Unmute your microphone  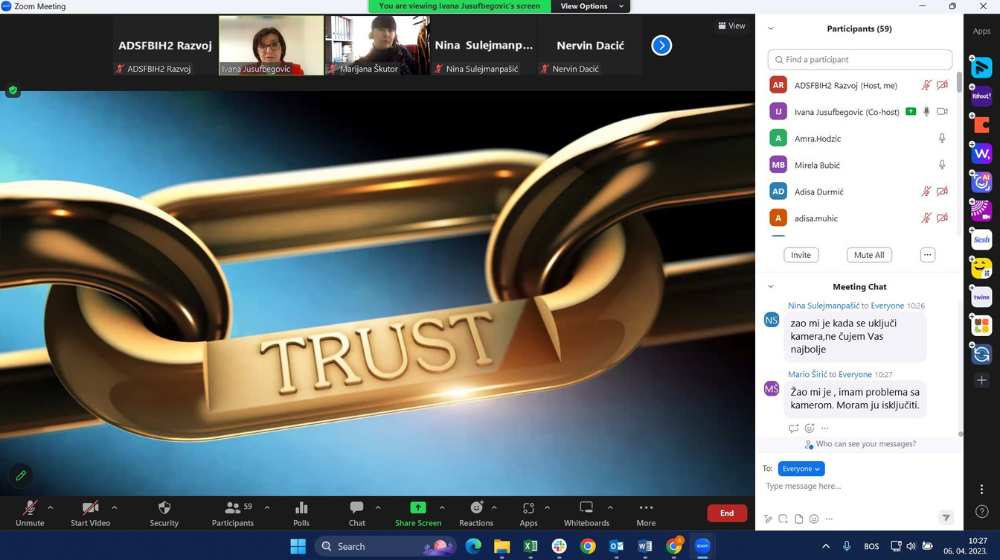pos(29,513)
